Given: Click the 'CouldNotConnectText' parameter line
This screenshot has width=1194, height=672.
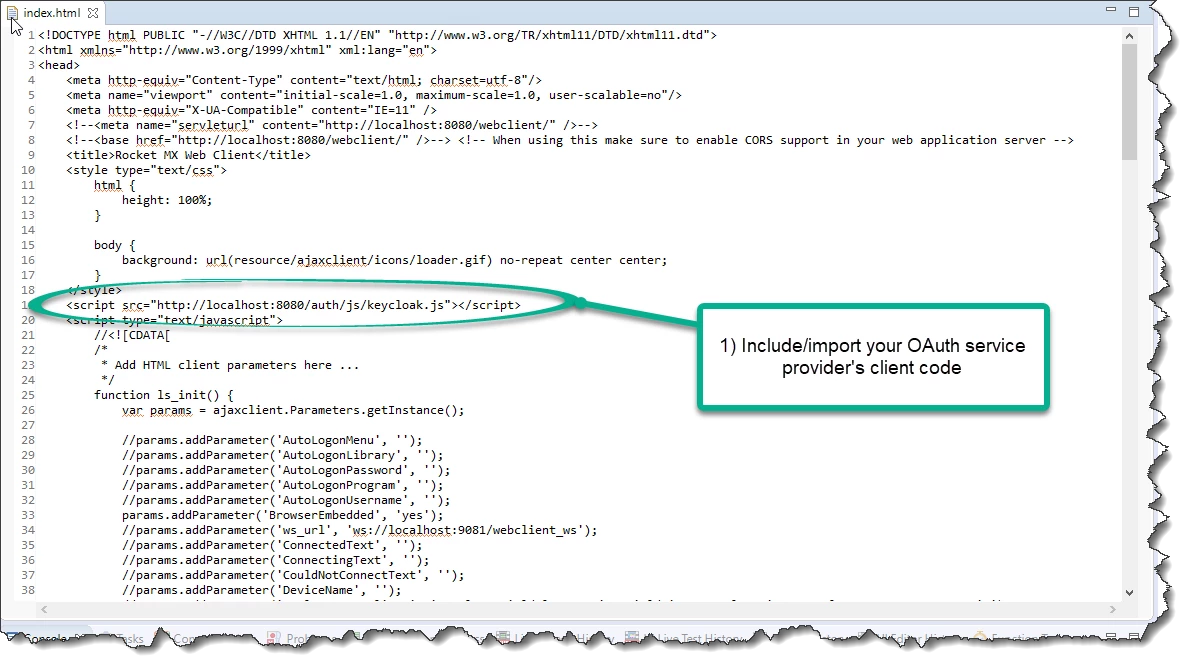Looking at the screenshot, I should [x=293, y=575].
